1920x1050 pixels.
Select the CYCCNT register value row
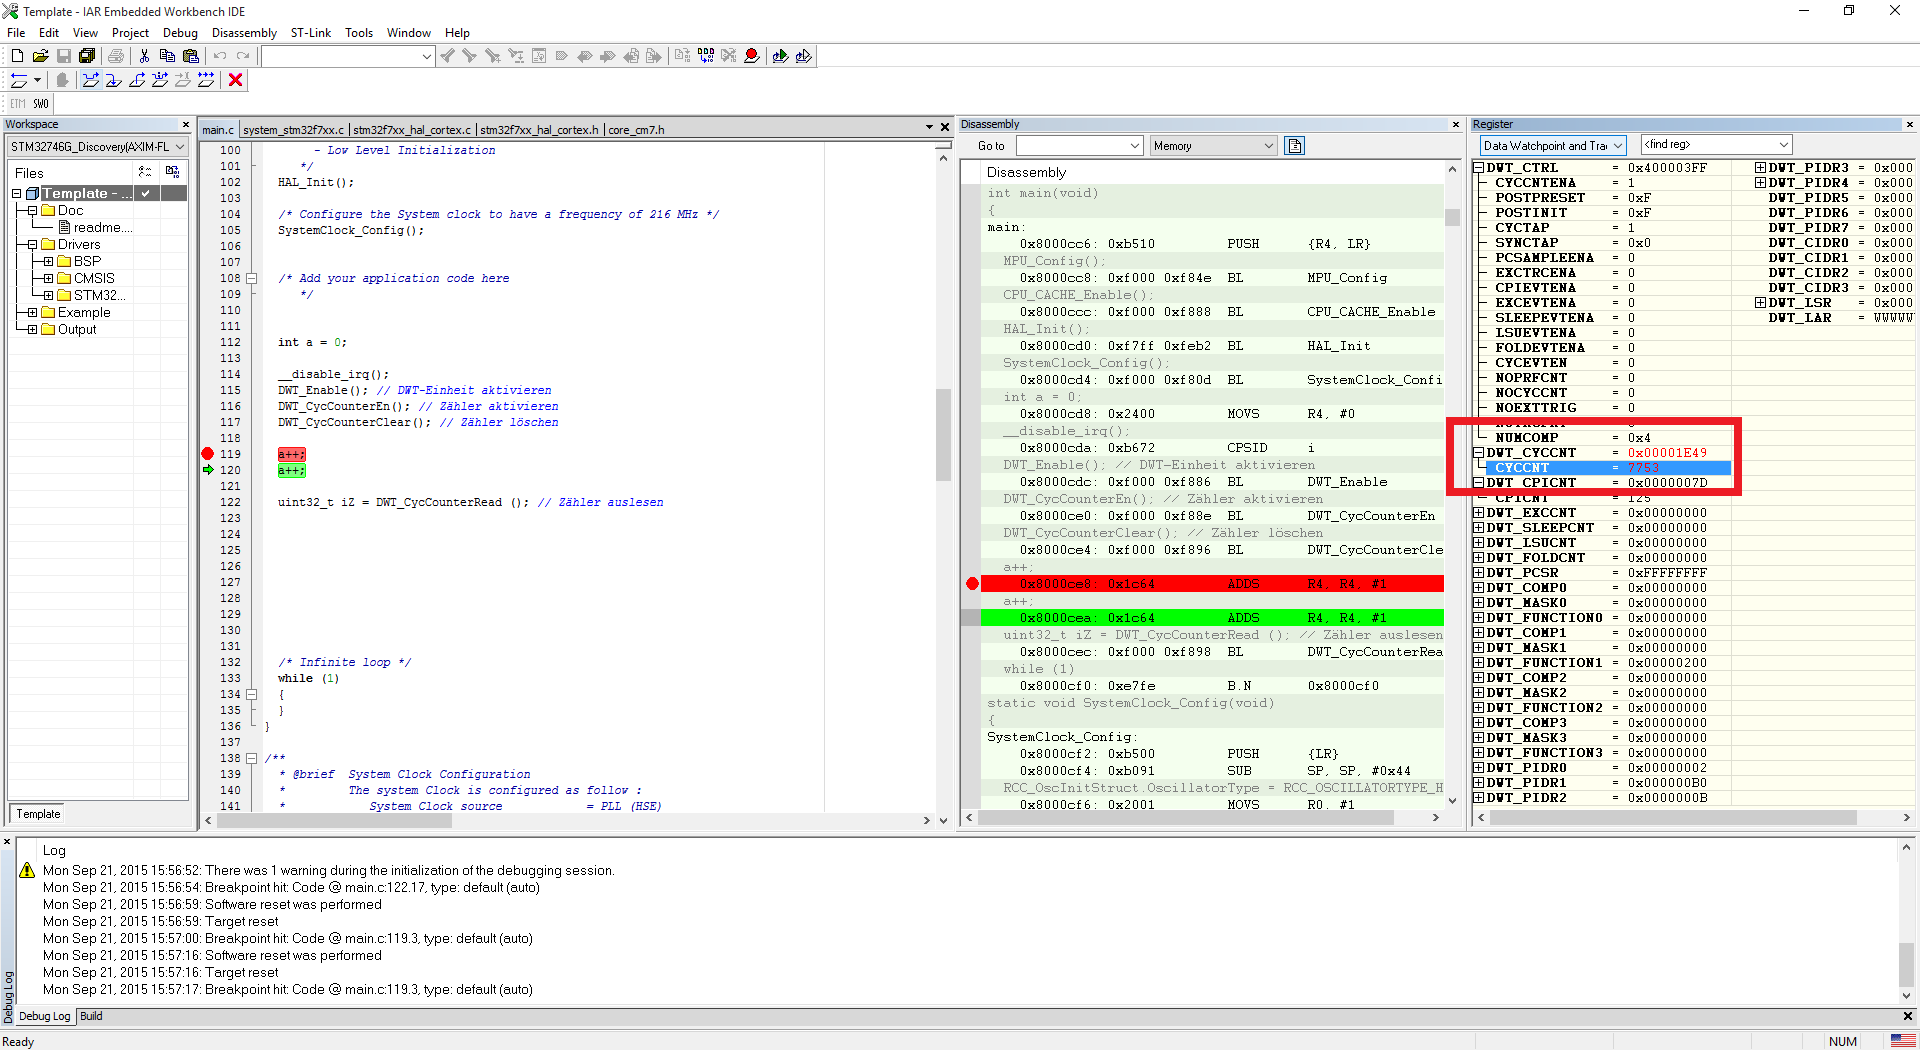point(1608,468)
